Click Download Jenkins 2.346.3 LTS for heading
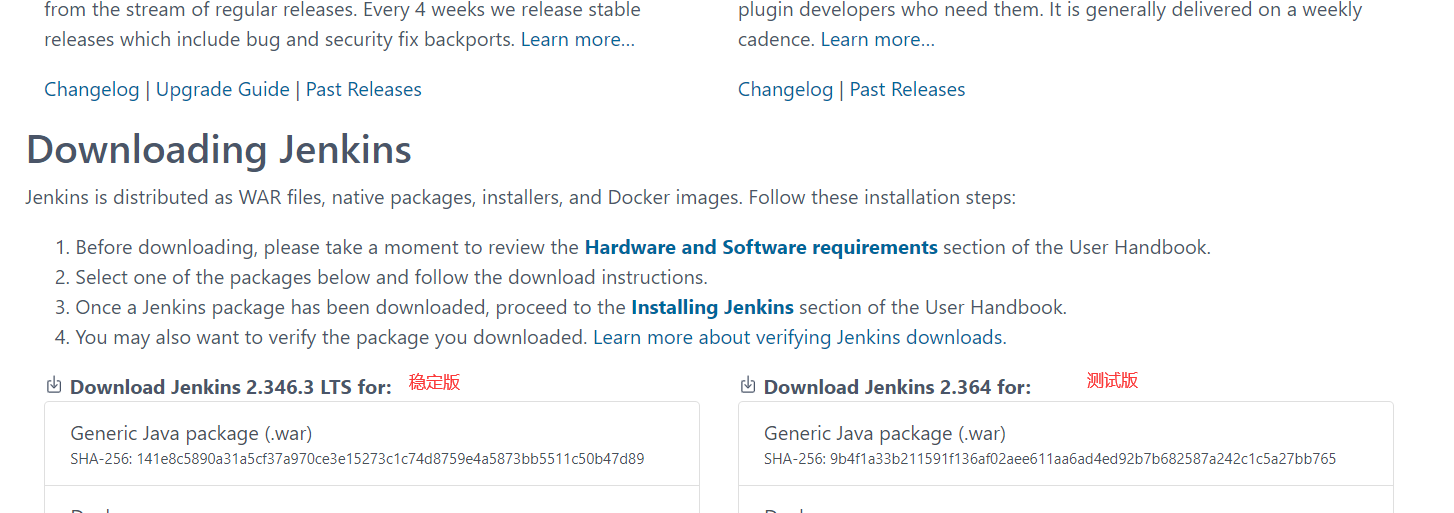The image size is (1454, 513). click(x=231, y=387)
